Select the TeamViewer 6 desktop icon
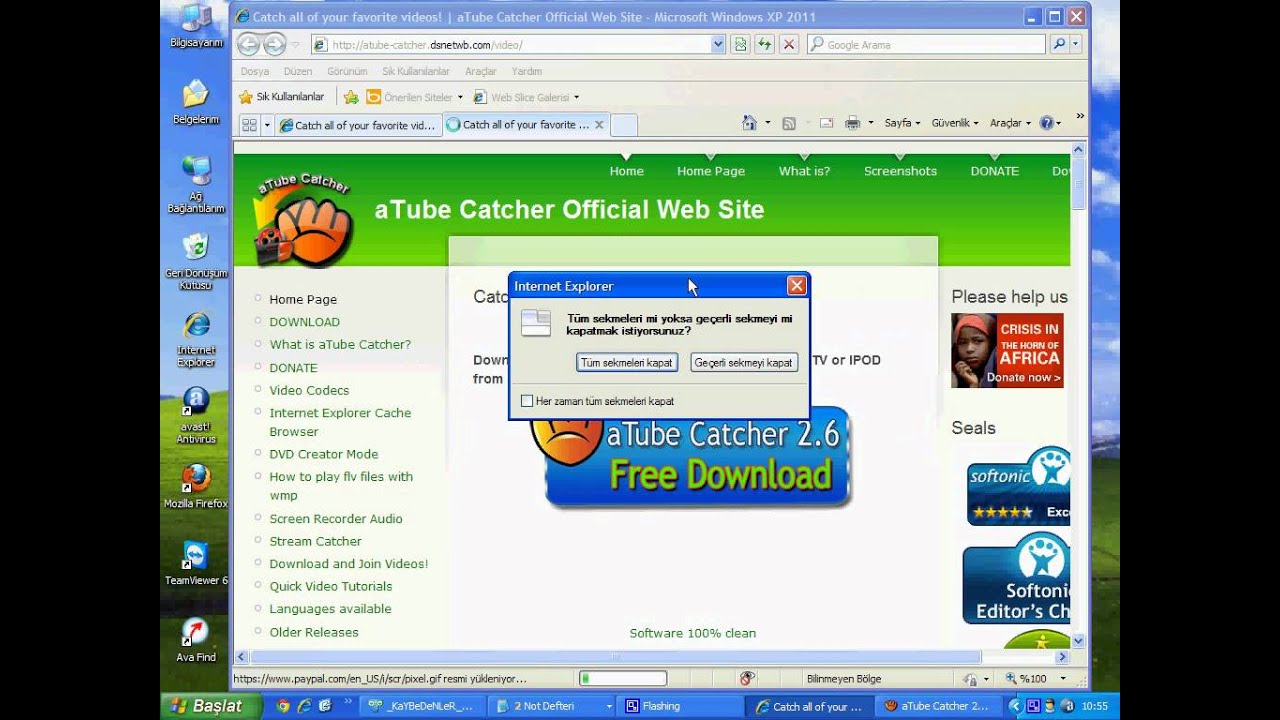 point(196,564)
